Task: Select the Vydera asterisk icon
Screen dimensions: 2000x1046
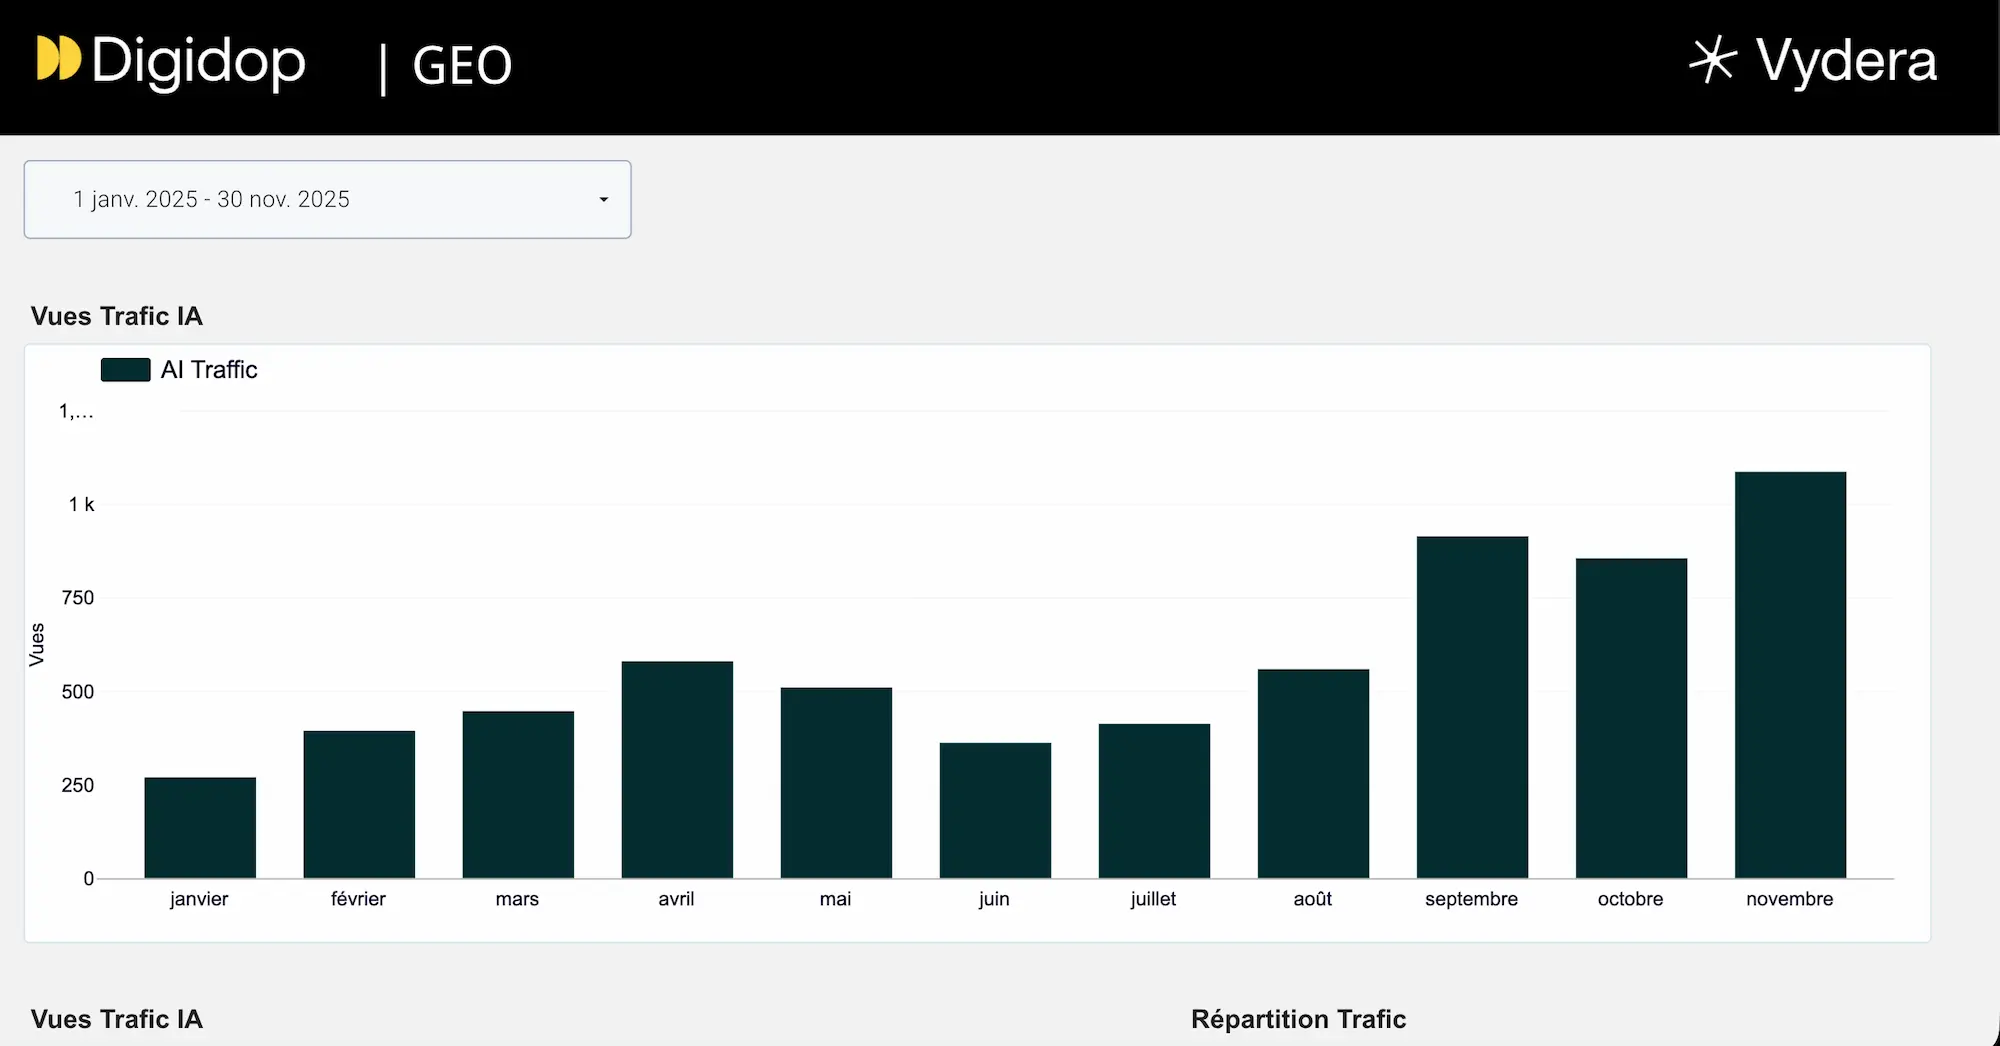Action: tap(1712, 60)
